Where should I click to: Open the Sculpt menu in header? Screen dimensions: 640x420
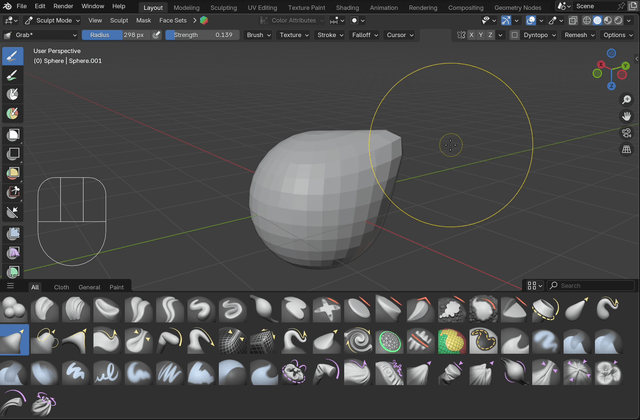[x=119, y=20]
